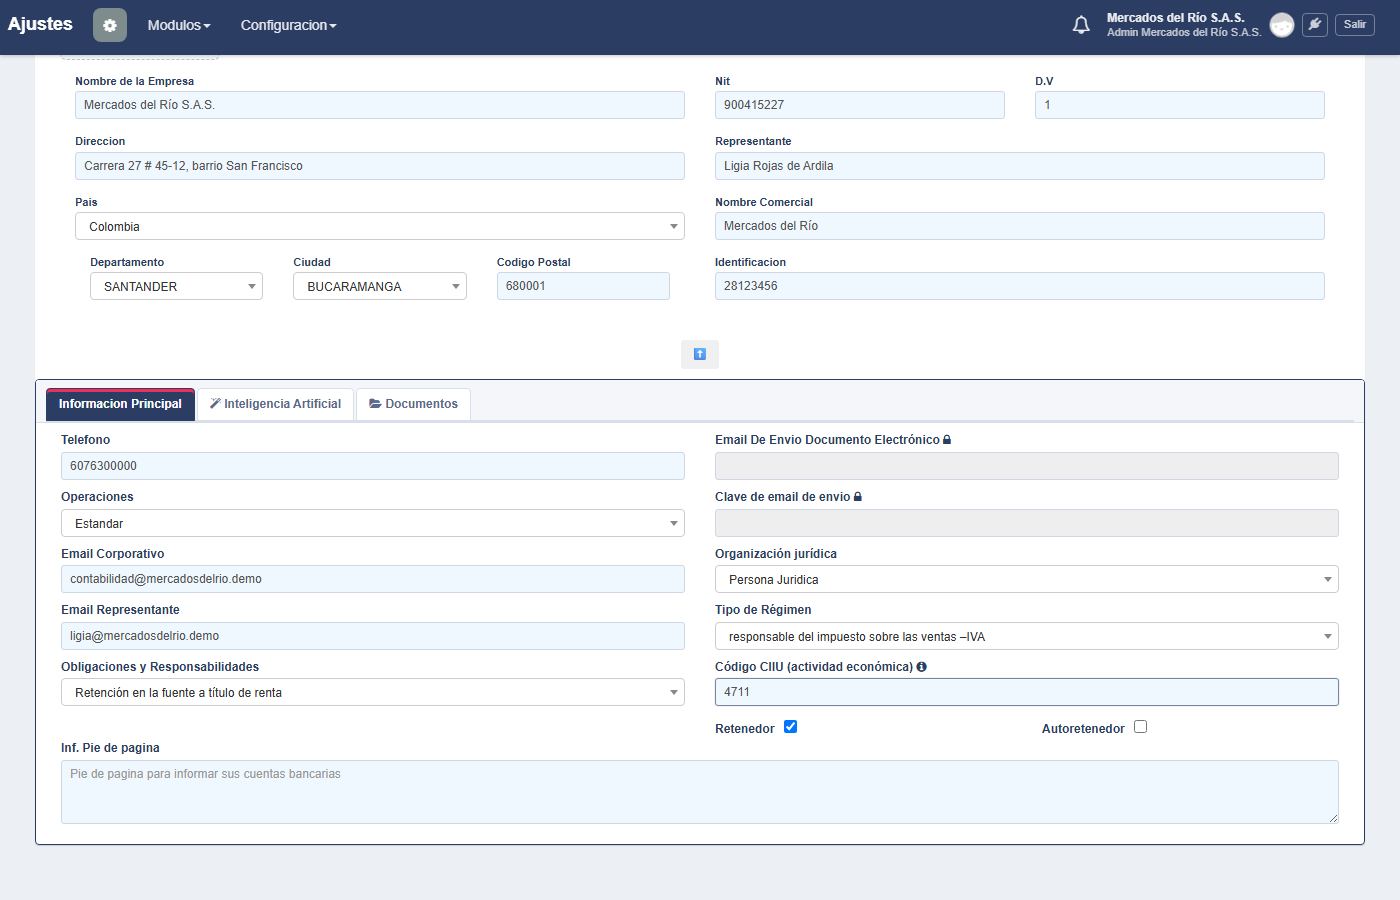
Task: Click the Código CIIU input field
Action: coord(1027,692)
